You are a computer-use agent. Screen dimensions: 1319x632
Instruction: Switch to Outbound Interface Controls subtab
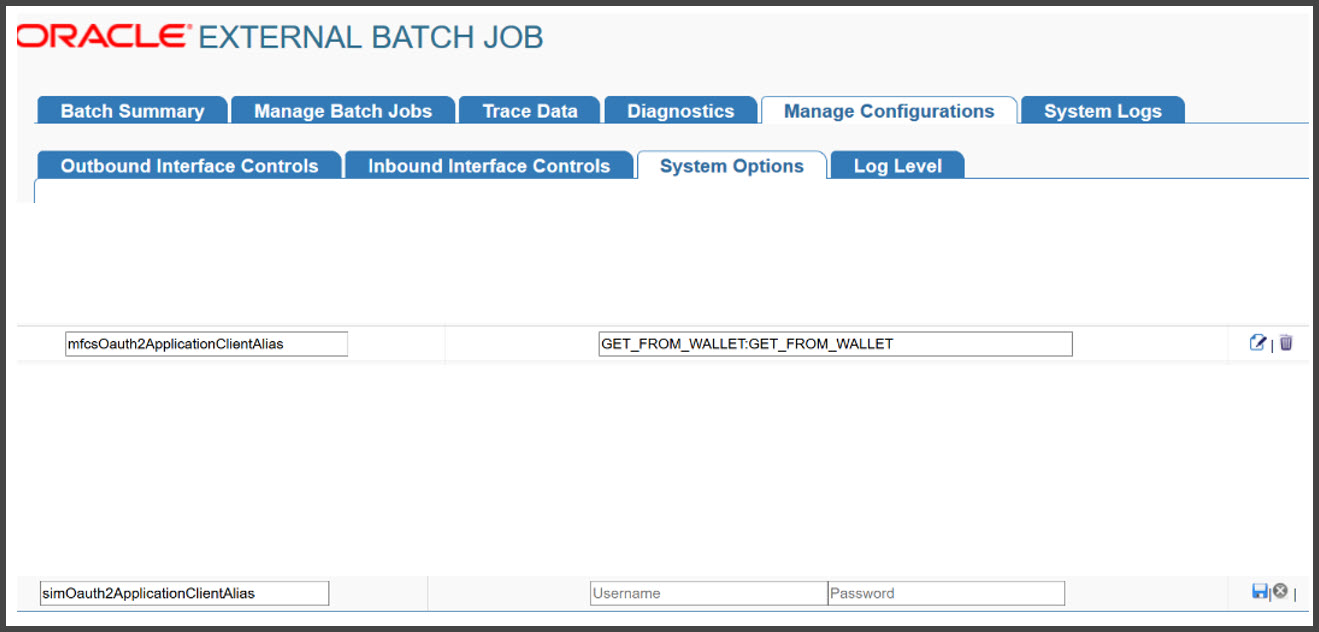tap(189, 166)
